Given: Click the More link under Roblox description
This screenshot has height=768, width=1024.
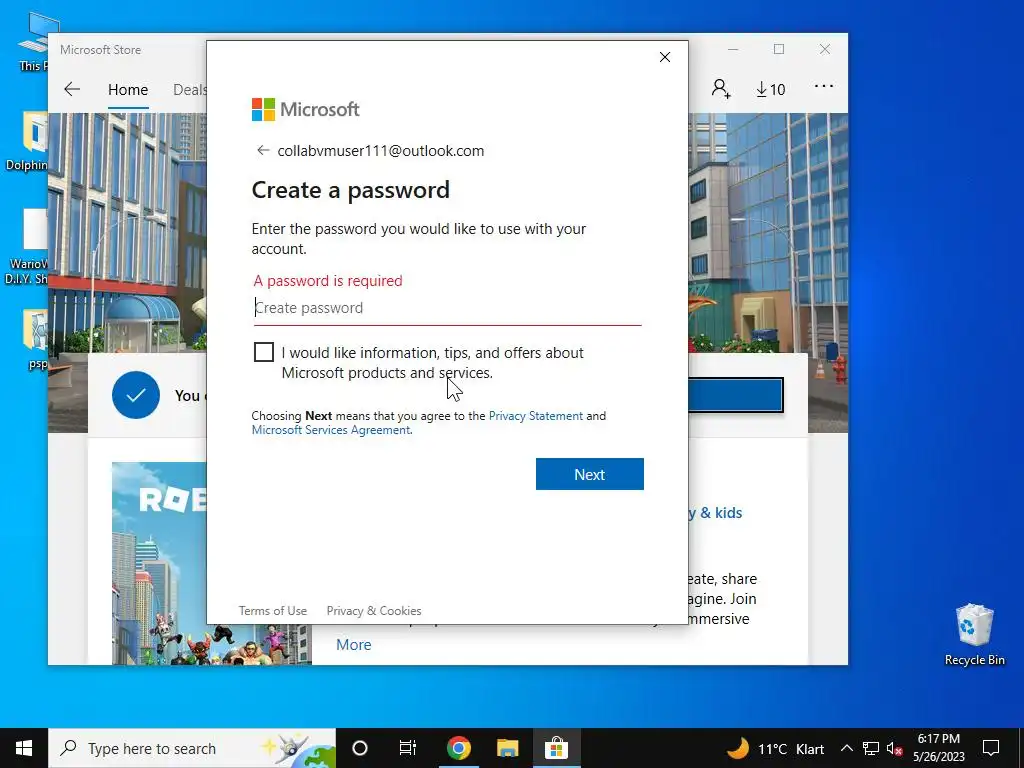Looking at the screenshot, I should coord(353,645).
